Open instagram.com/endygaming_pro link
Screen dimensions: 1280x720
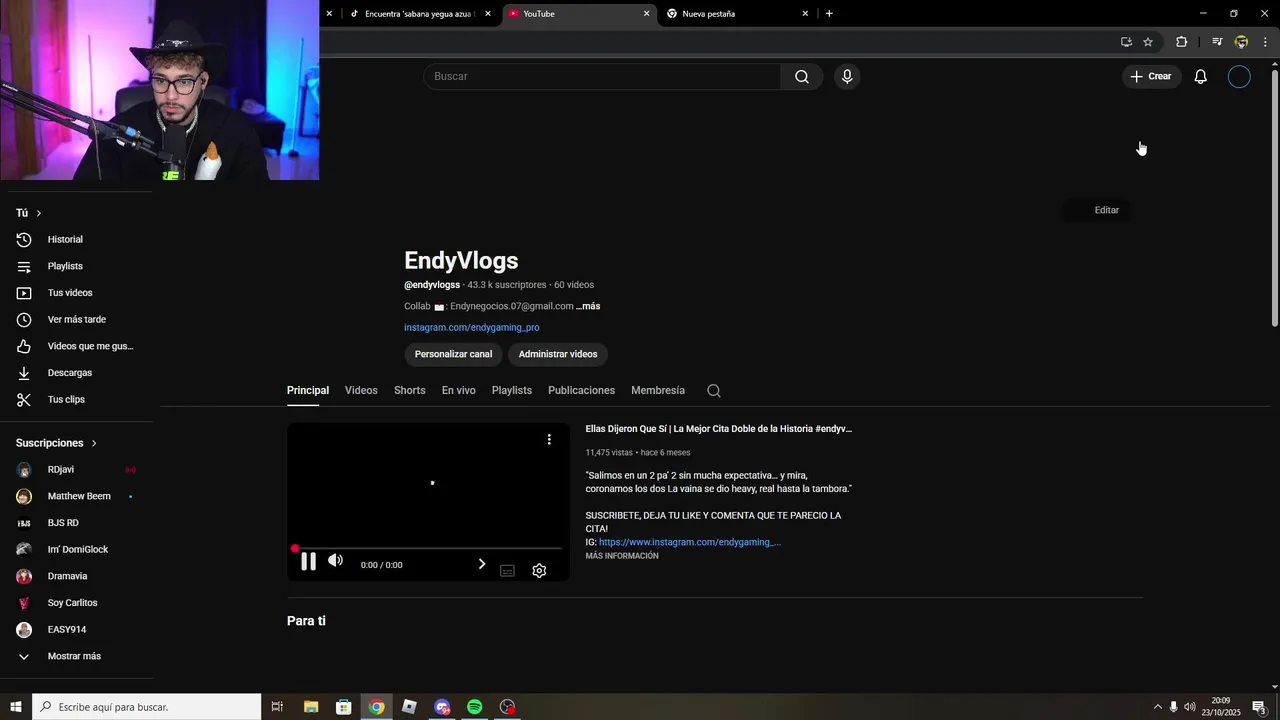tap(472, 328)
